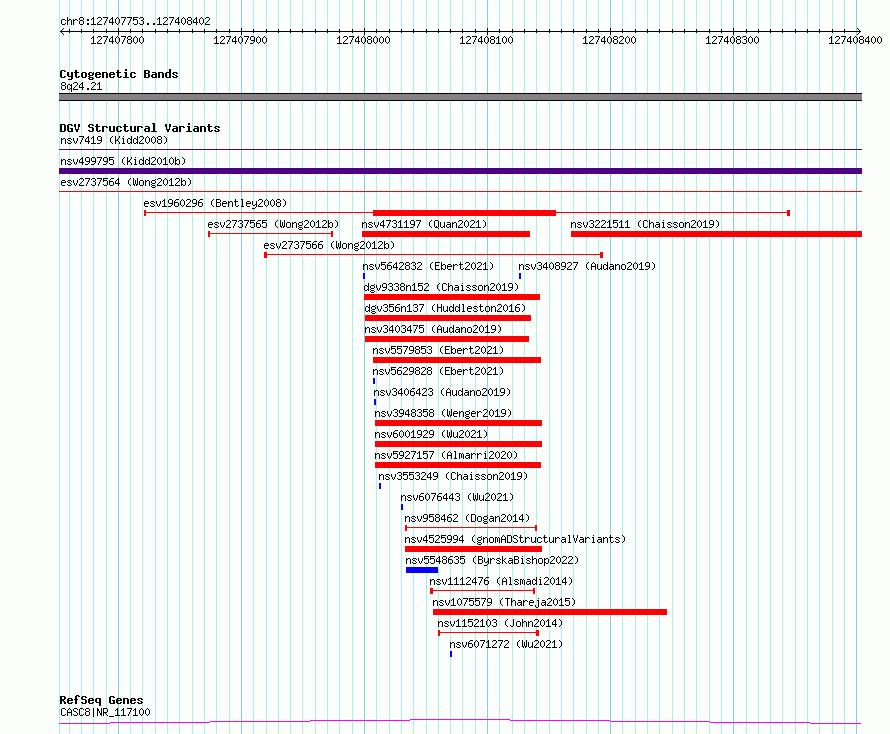Select the nsv6001929 red feature bar
The height and width of the screenshot is (734, 890).
(x=459, y=444)
